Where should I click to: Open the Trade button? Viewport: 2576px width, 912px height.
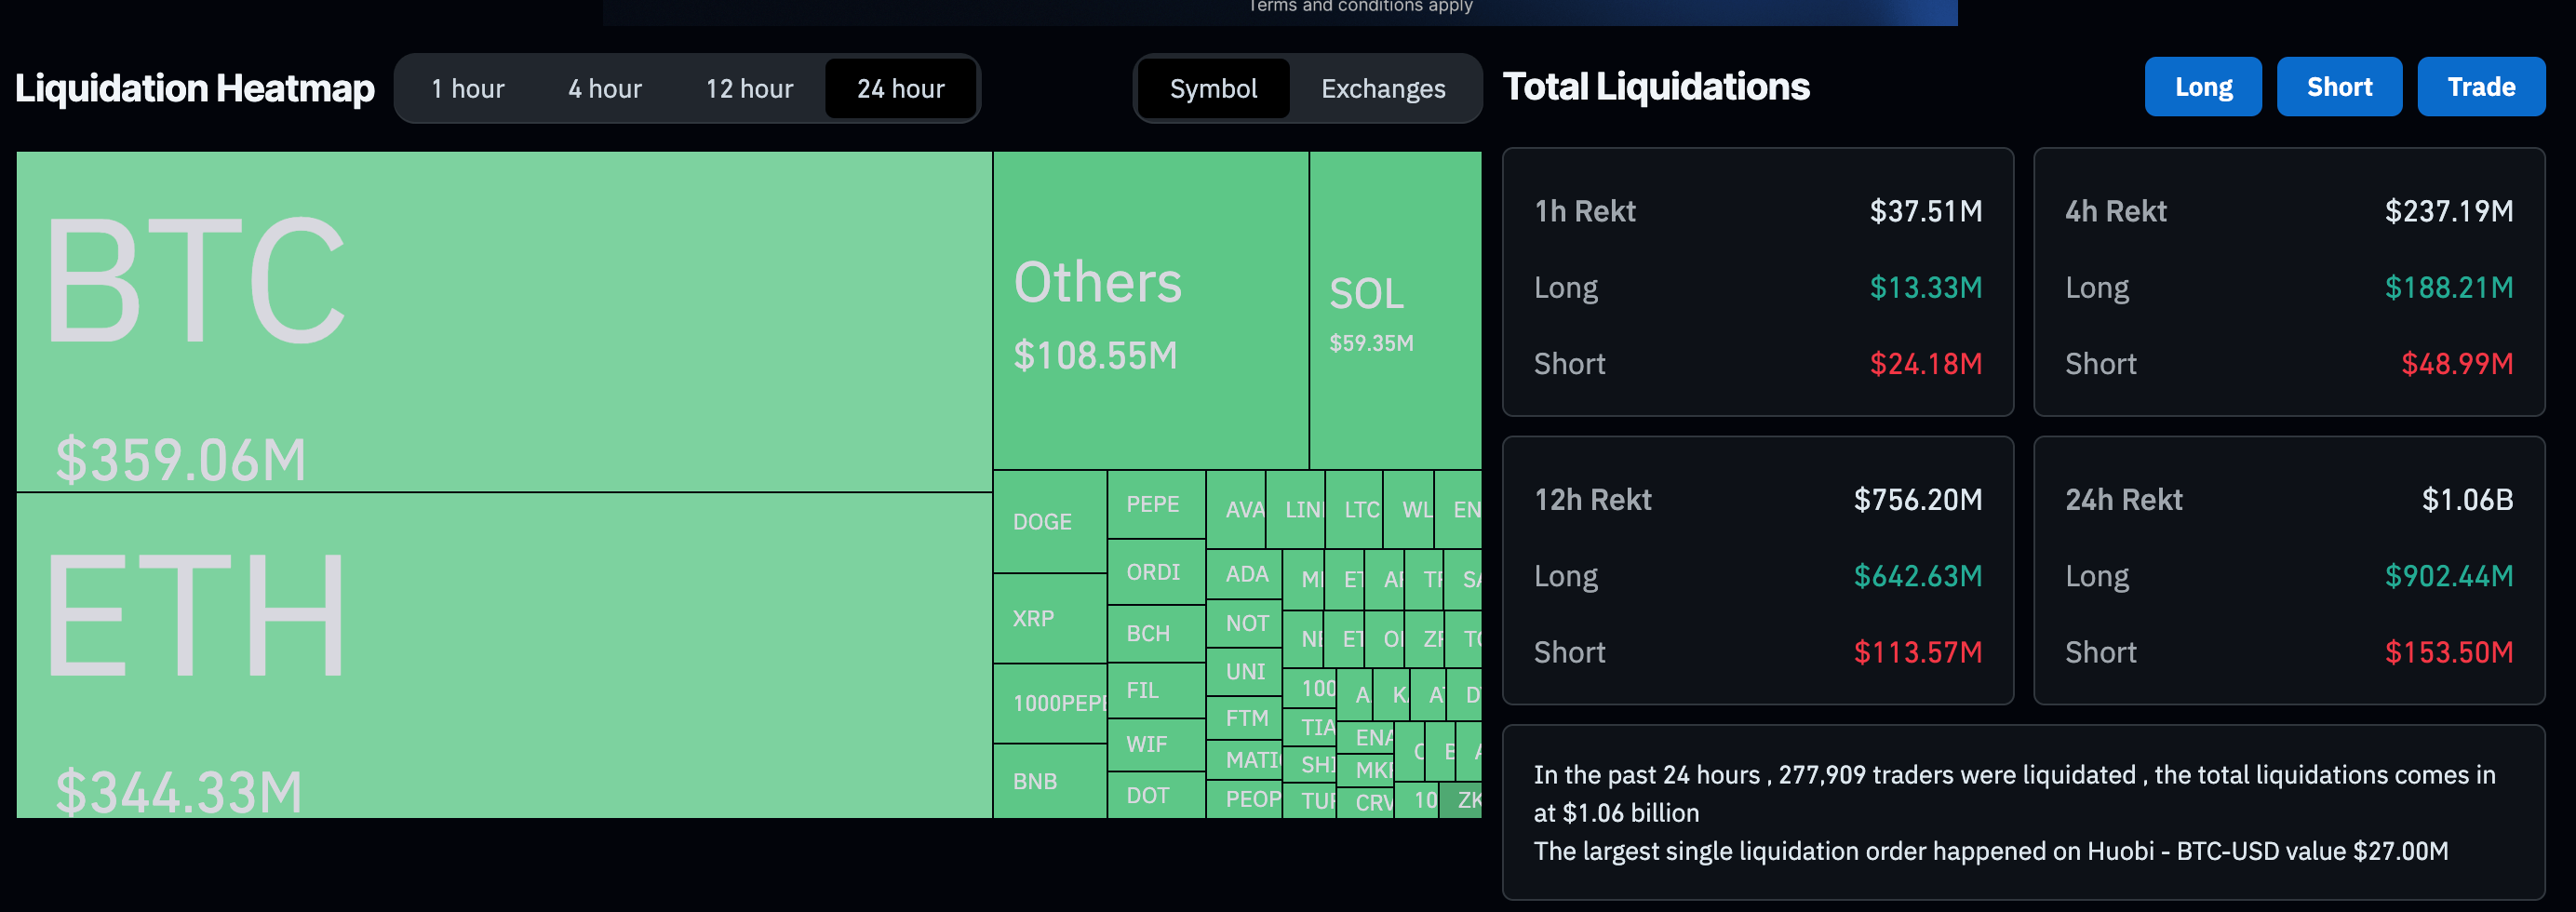coord(2481,87)
